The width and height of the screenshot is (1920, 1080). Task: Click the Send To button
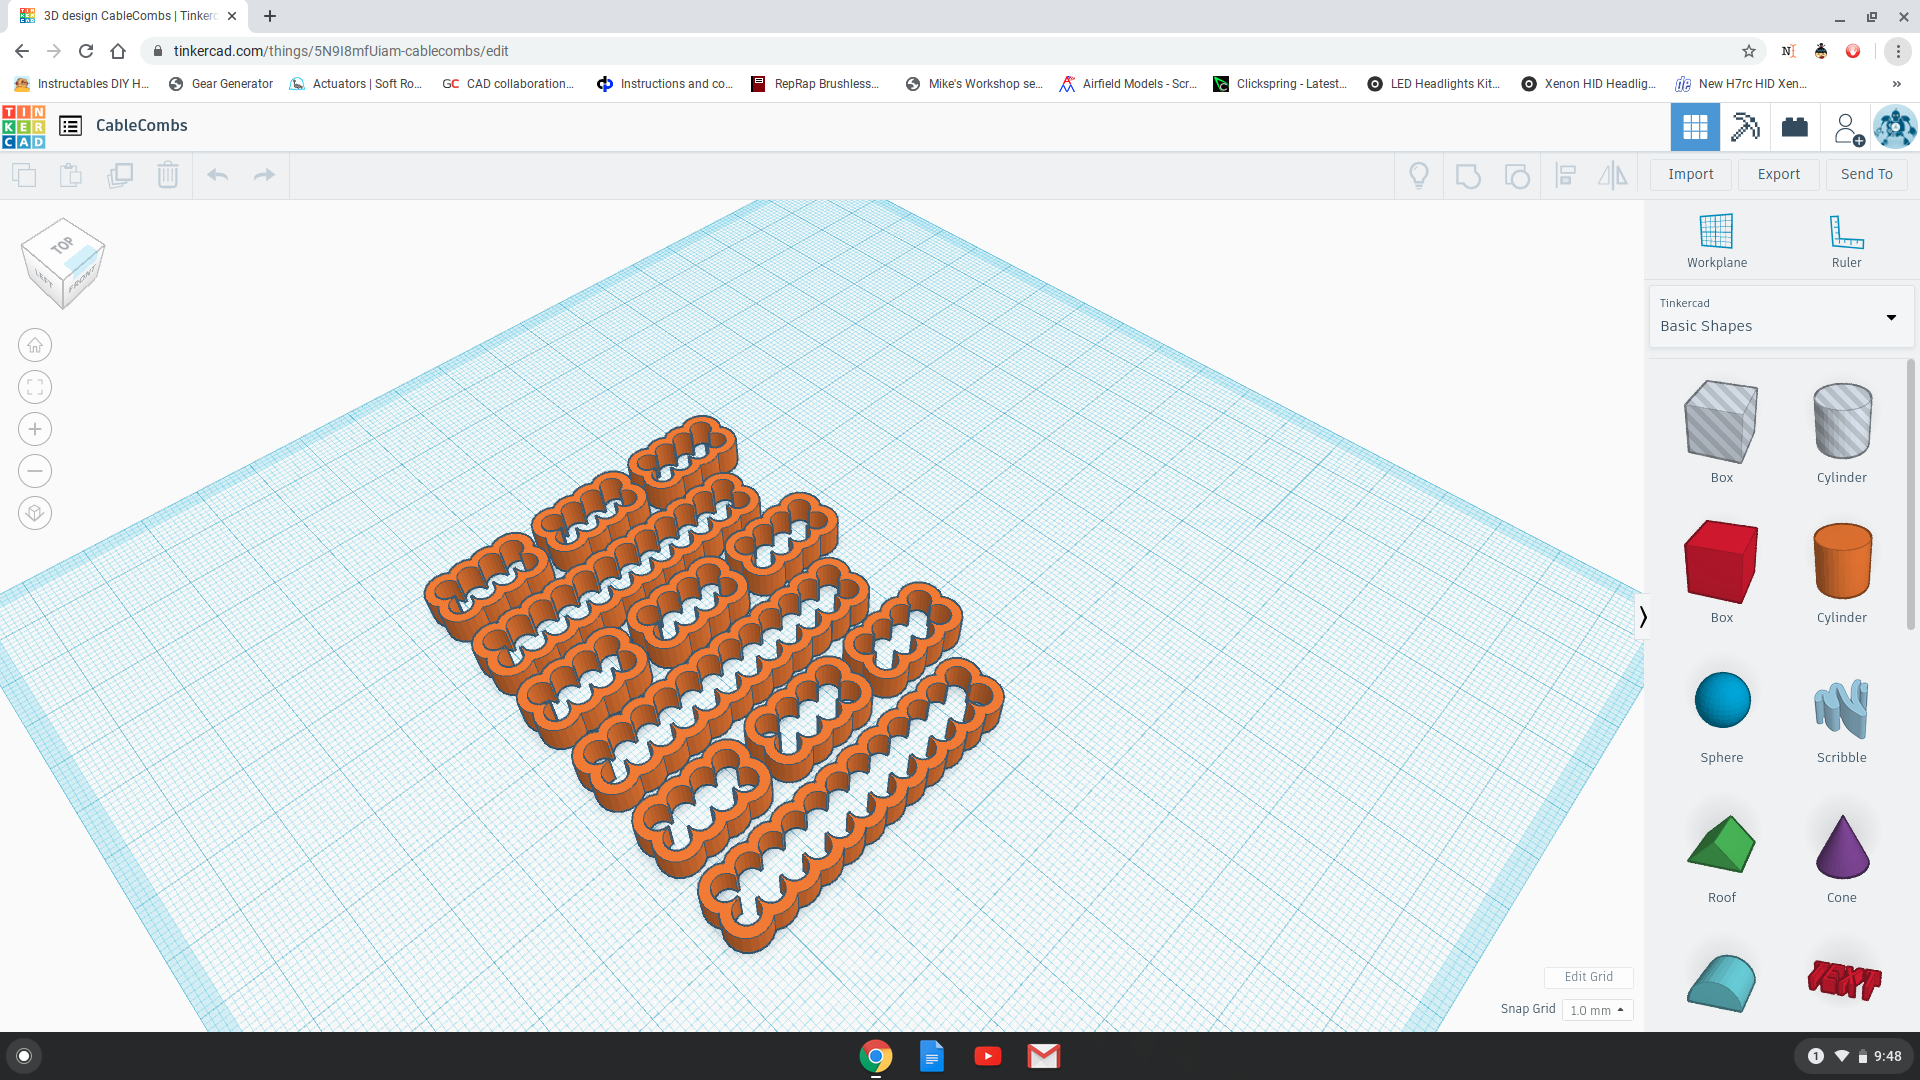pyautogui.click(x=1867, y=174)
